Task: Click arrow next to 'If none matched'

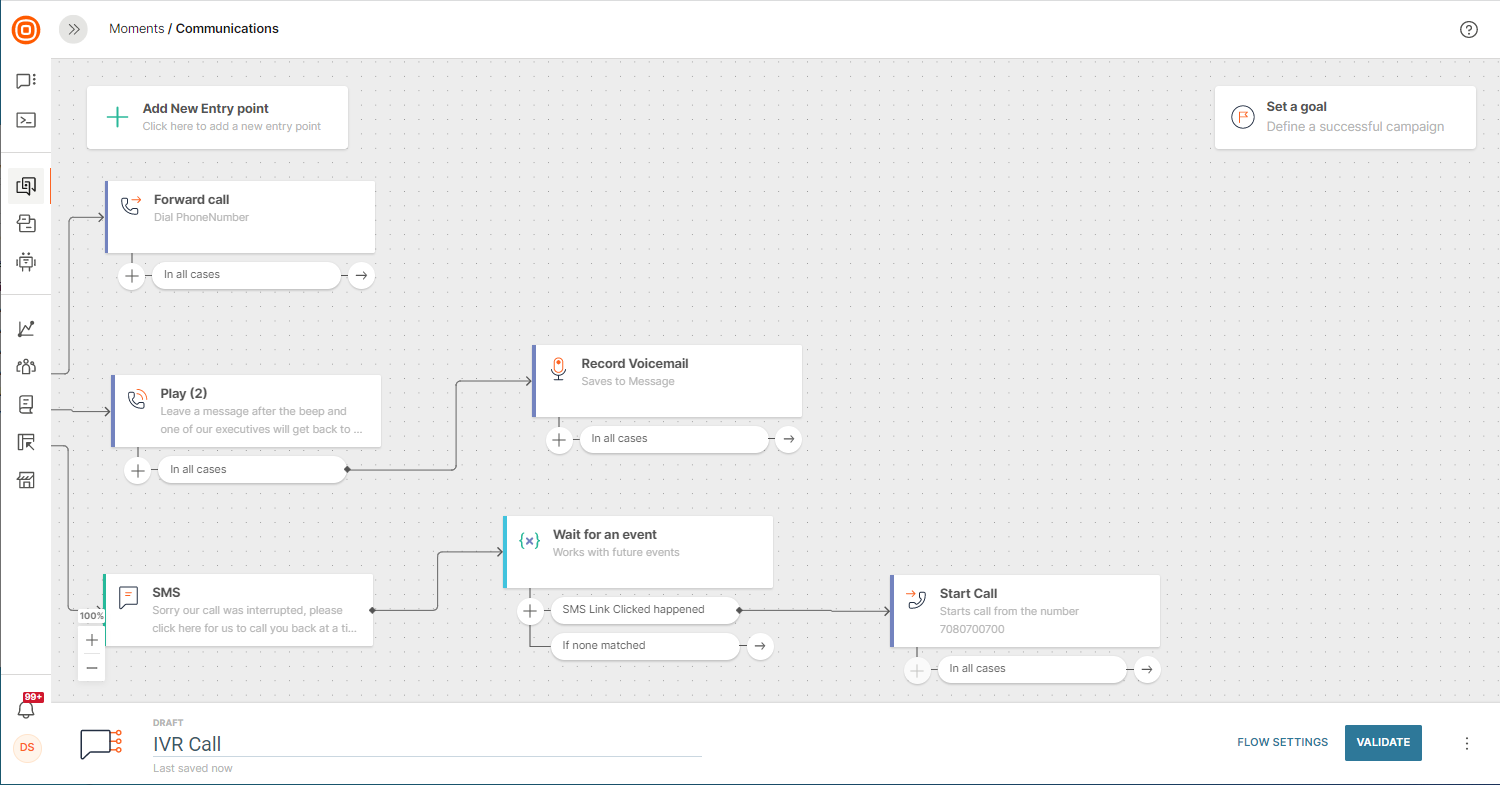Action: (760, 646)
